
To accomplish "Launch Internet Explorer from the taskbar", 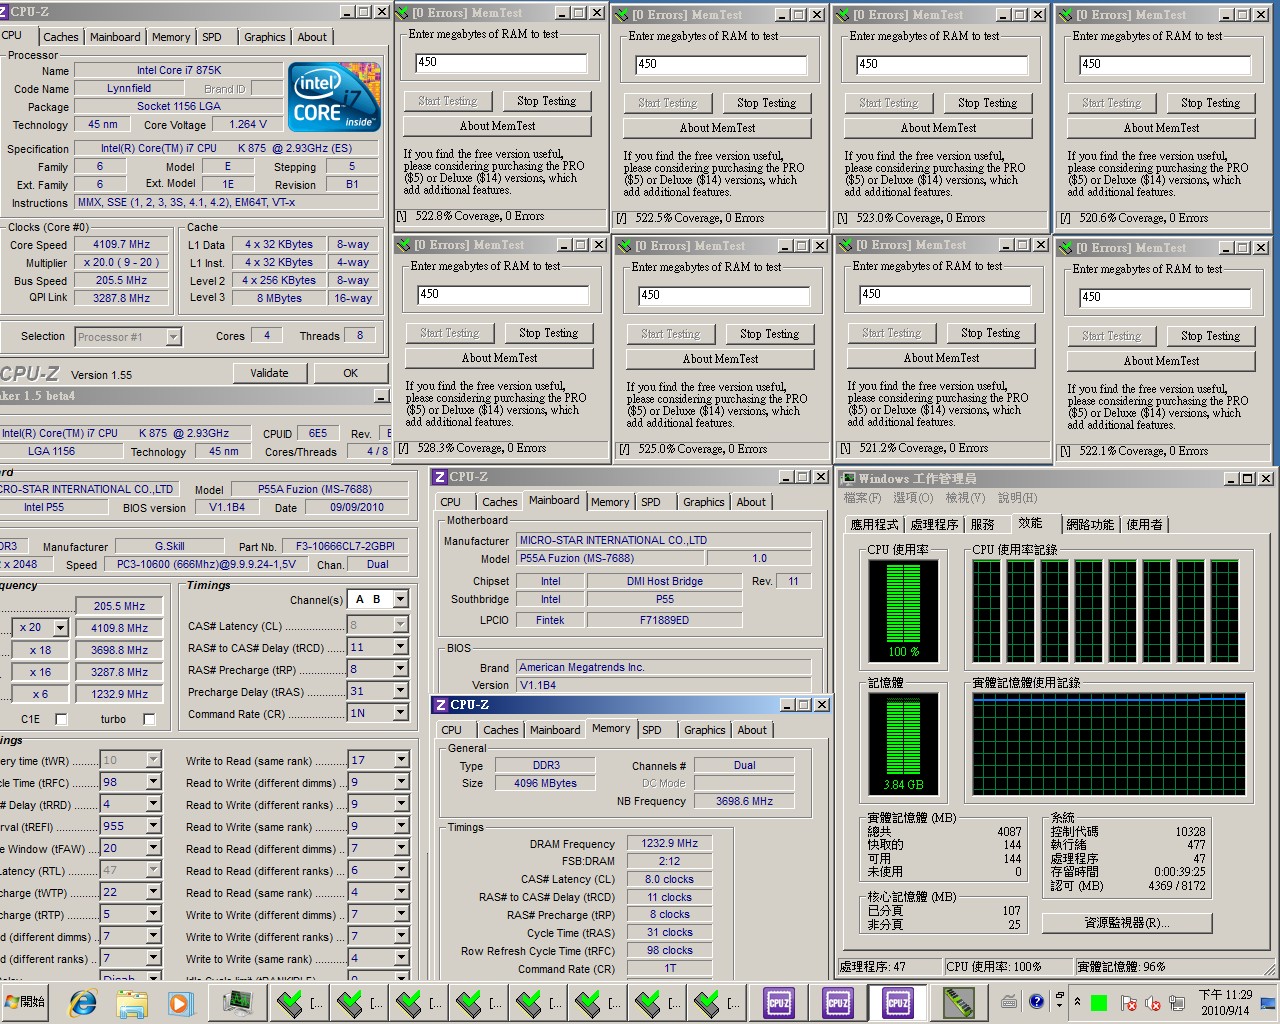I will click(84, 1002).
